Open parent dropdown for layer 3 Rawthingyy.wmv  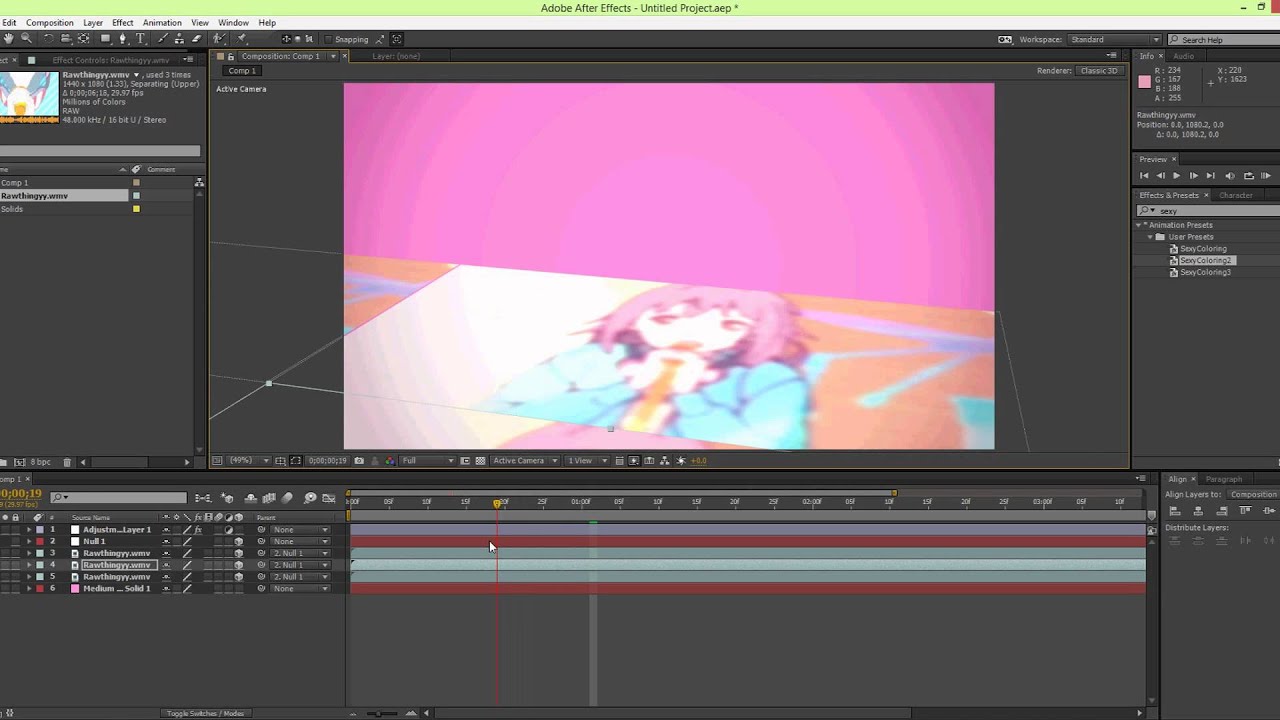coord(299,553)
